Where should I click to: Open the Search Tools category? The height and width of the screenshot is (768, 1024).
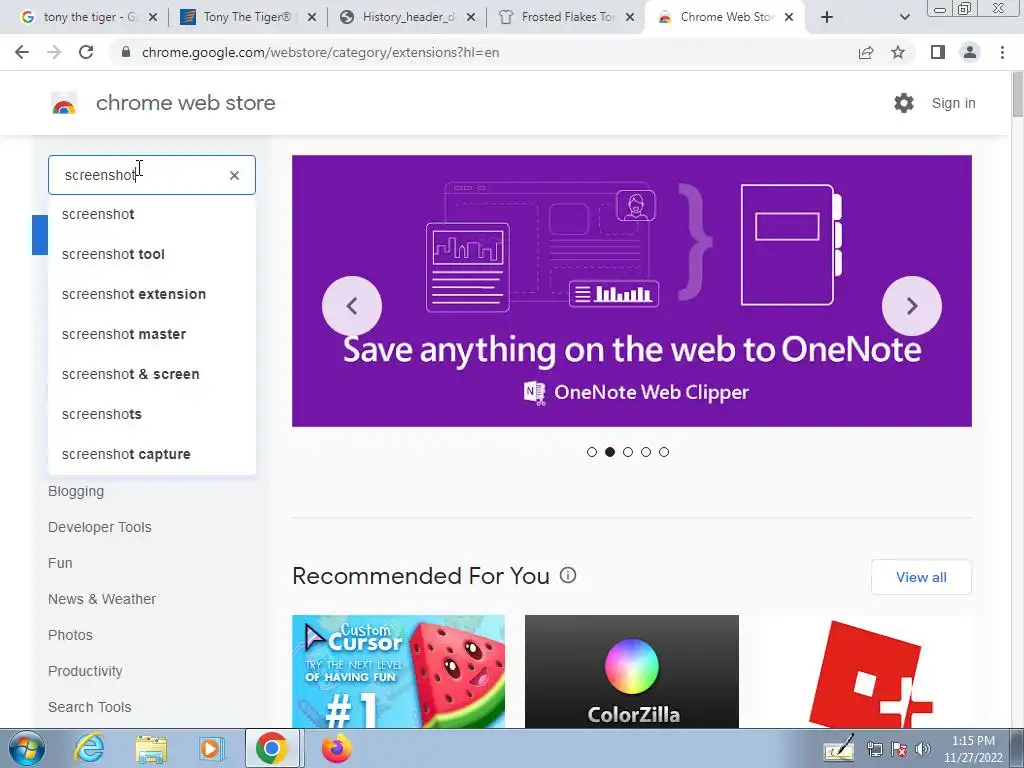[x=89, y=707]
